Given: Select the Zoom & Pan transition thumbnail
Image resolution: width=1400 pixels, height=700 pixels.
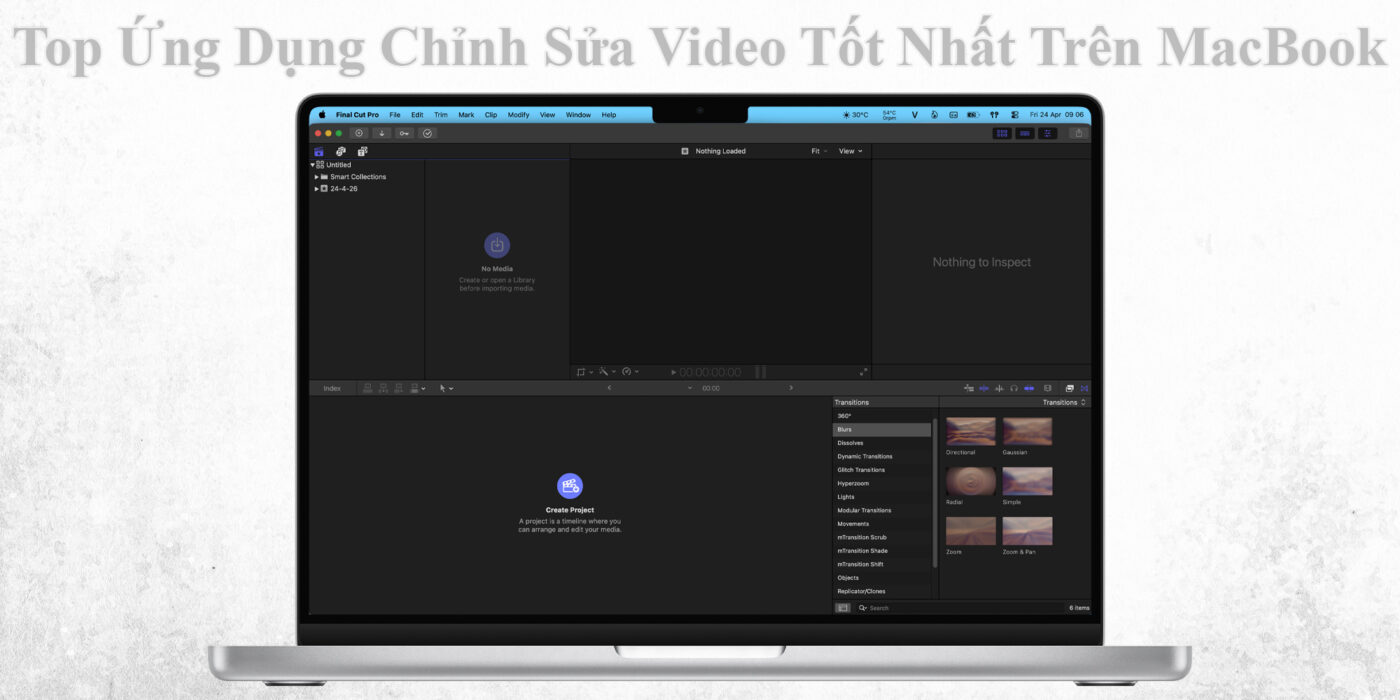Looking at the screenshot, I should point(1028,531).
